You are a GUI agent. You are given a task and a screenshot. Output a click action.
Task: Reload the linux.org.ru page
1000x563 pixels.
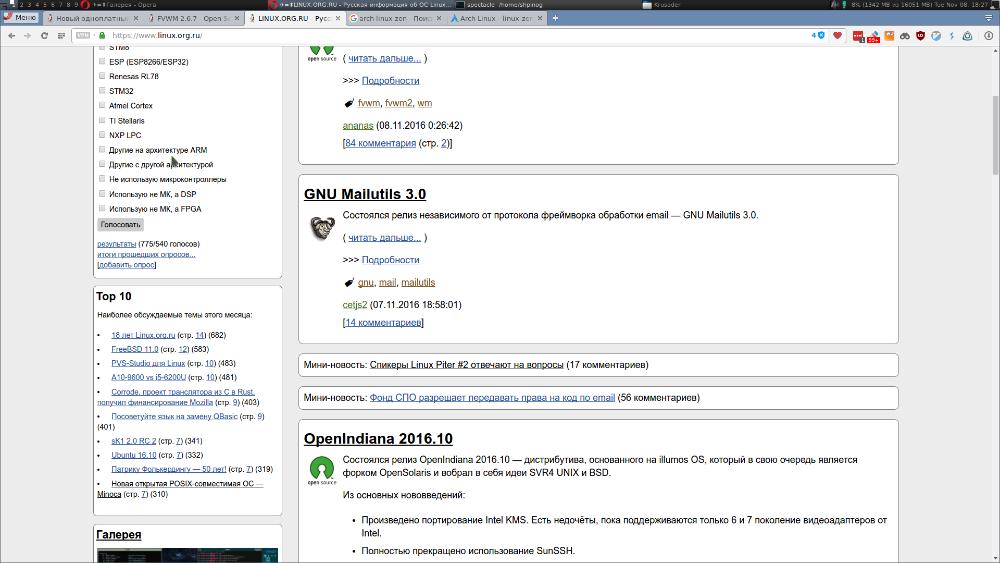(x=44, y=36)
